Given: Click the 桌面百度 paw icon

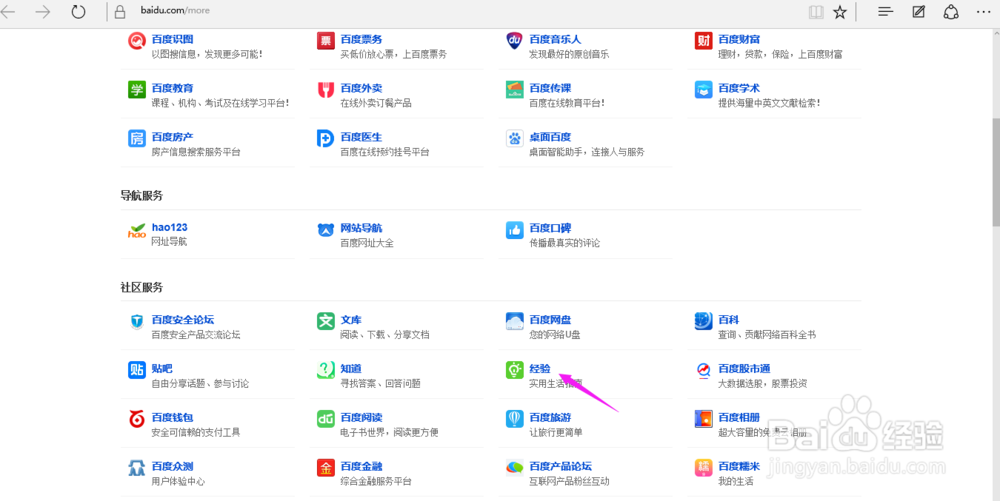Looking at the screenshot, I should pos(514,138).
